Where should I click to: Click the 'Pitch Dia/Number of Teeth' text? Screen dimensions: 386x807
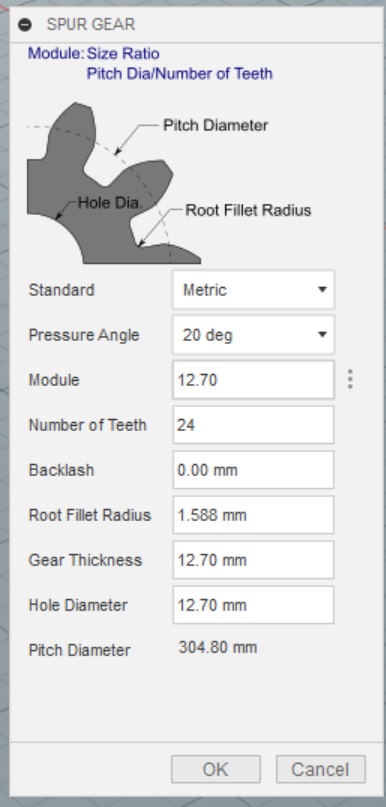(180, 74)
